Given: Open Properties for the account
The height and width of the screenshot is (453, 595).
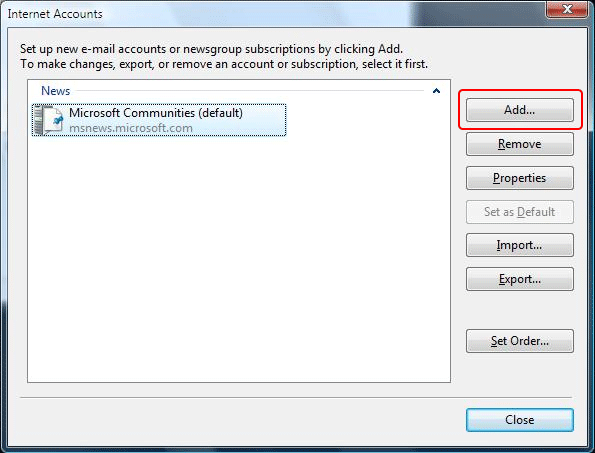Looking at the screenshot, I should coord(519,178).
